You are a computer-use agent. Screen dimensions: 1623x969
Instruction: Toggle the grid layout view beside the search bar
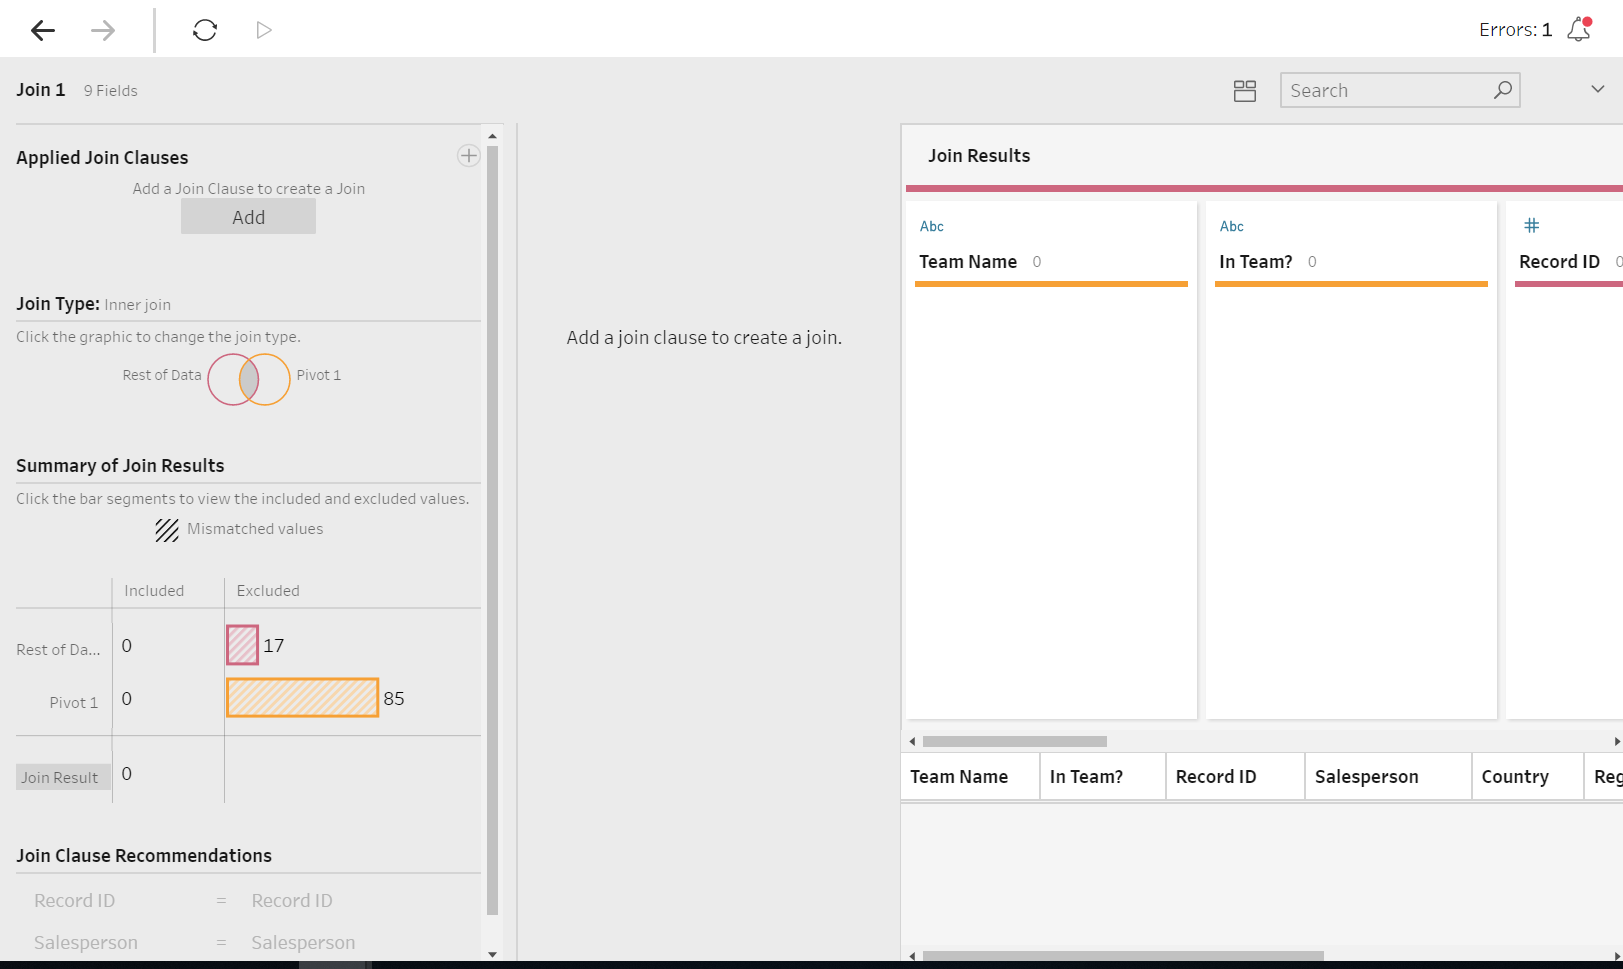tap(1244, 90)
